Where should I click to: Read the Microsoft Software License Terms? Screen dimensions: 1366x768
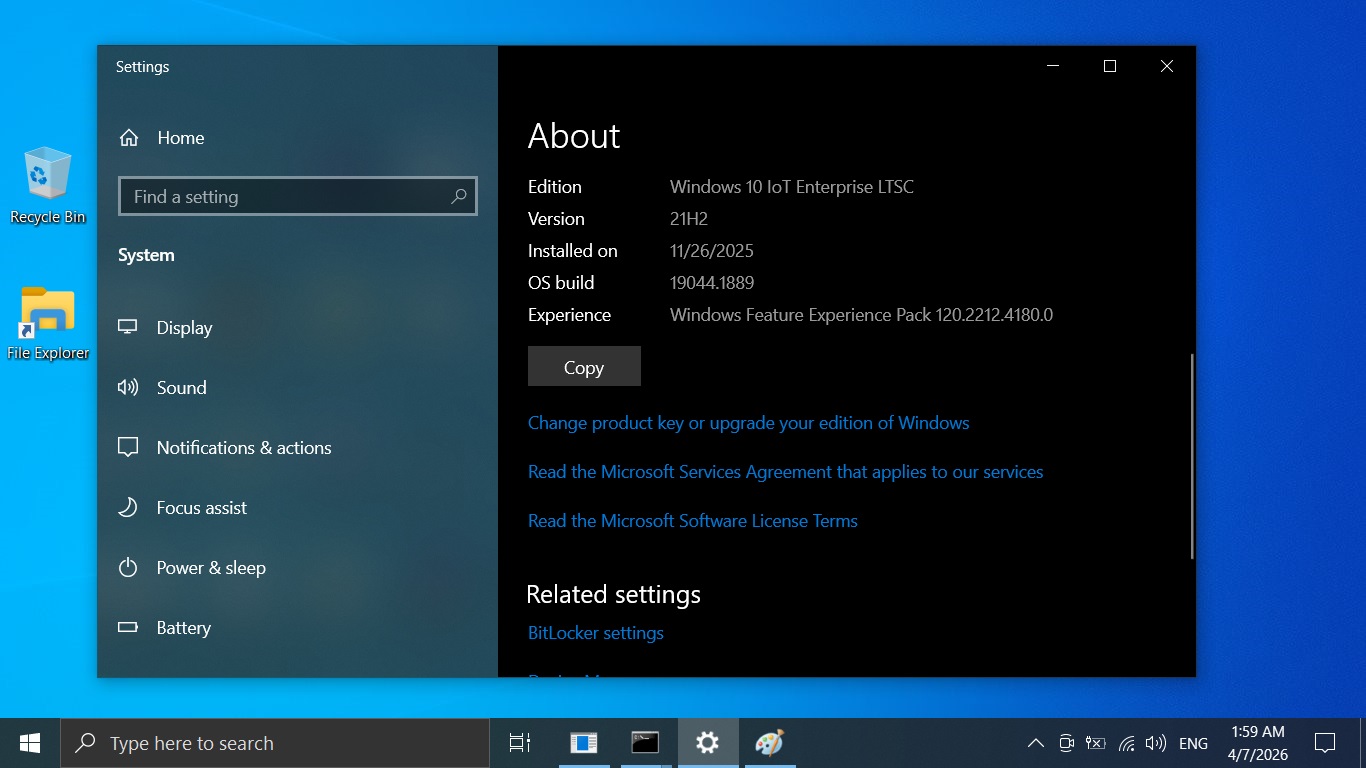pos(692,521)
